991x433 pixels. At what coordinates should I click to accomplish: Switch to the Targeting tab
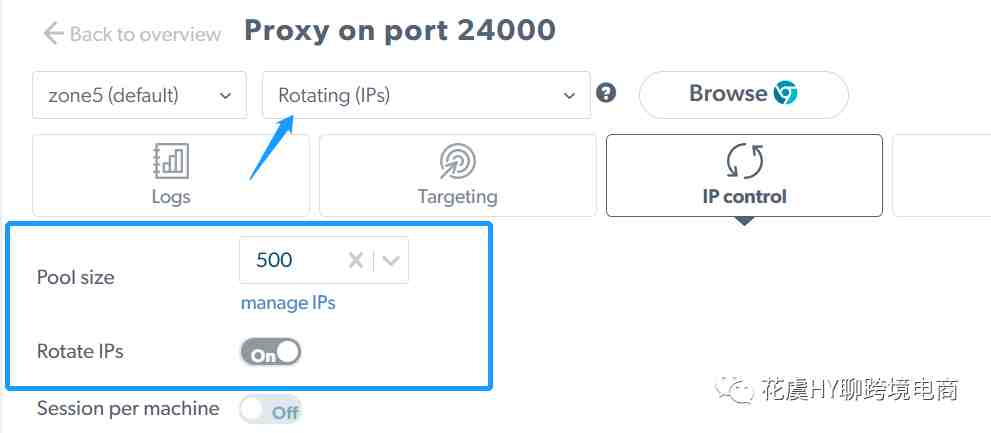(458, 175)
